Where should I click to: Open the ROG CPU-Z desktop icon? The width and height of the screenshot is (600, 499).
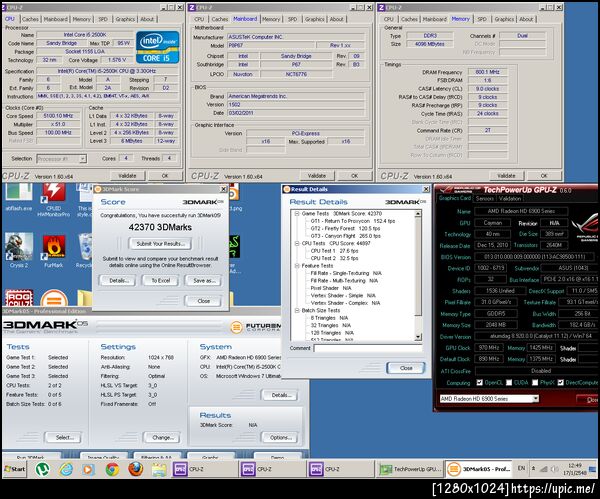click(19, 298)
